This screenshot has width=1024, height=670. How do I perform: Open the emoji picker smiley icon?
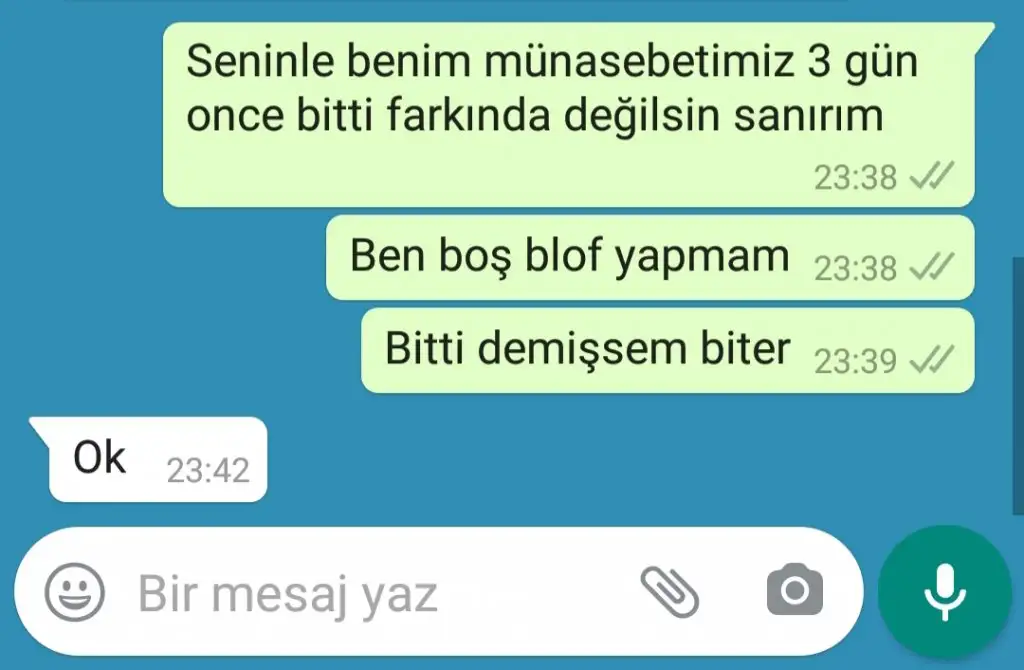click(74, 592)
